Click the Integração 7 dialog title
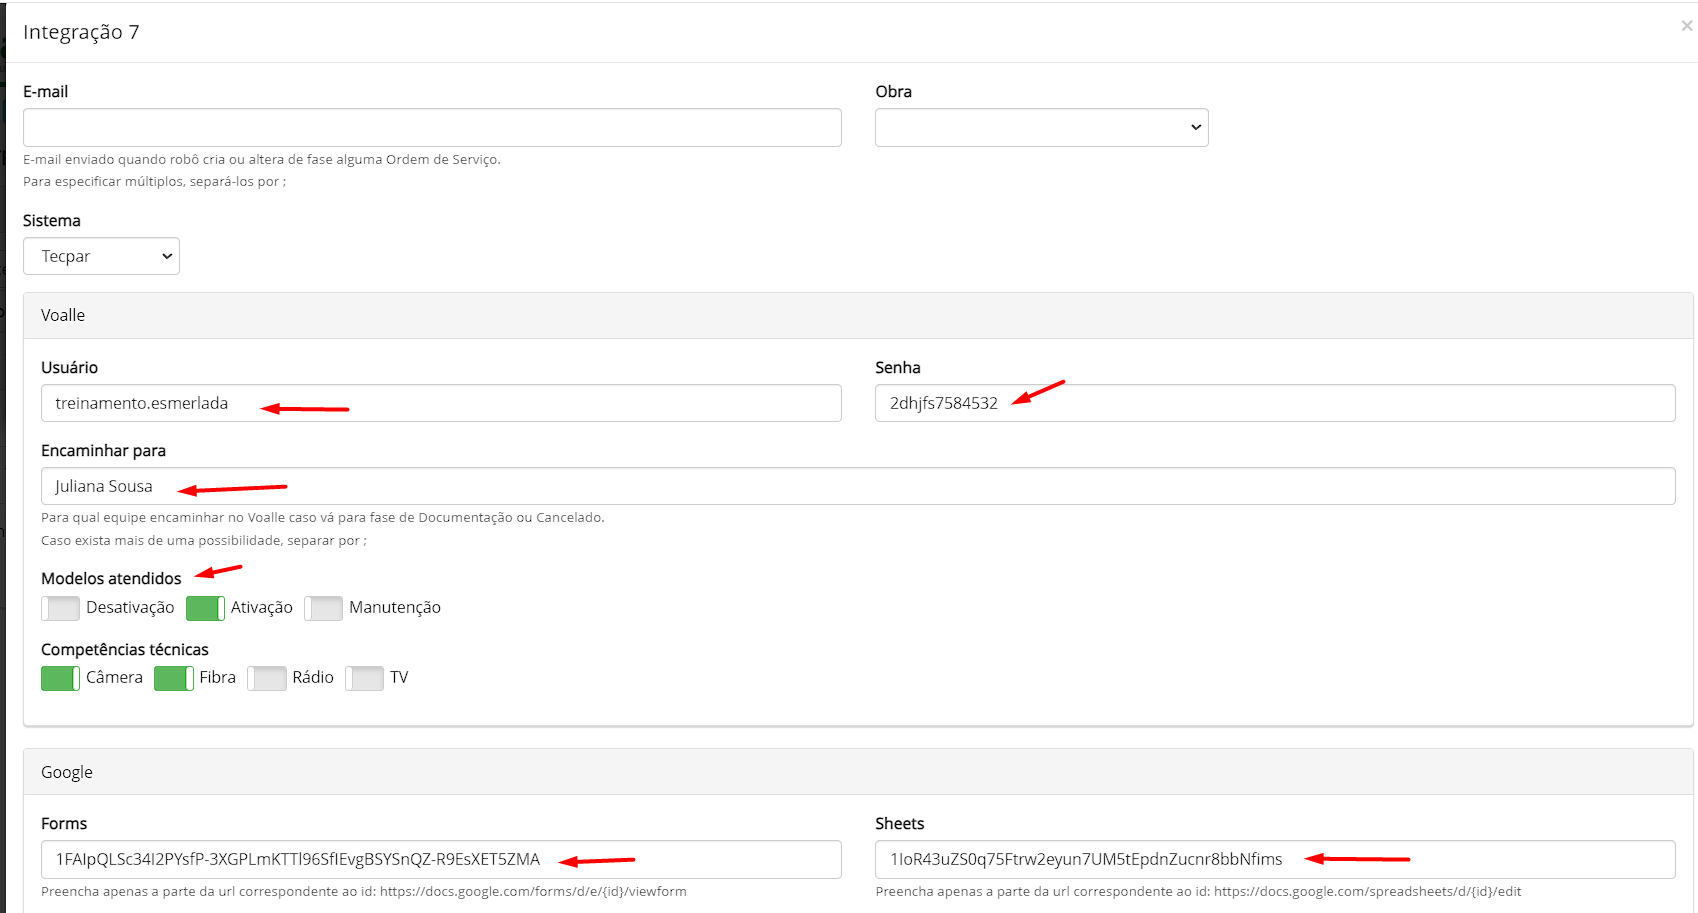 click(x=81, y=32)
